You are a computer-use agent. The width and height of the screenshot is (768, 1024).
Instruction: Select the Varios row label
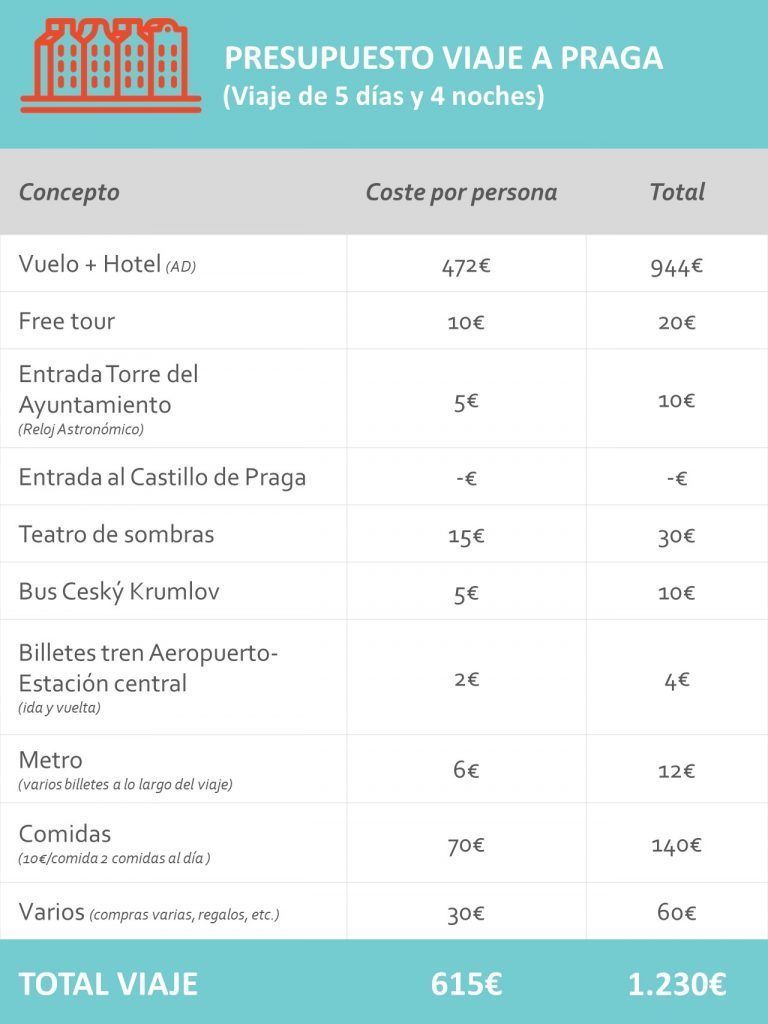[52, 911]
